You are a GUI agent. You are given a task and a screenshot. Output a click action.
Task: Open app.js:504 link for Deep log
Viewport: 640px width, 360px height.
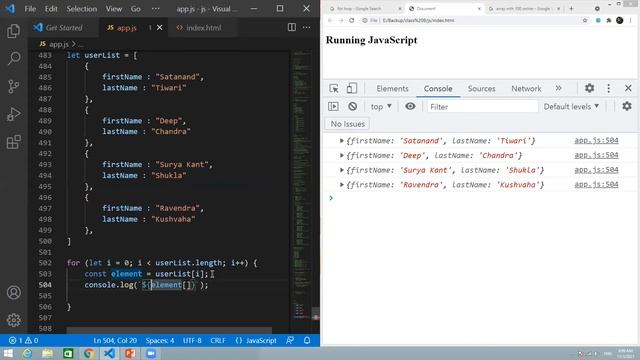(x=596, y=156)
